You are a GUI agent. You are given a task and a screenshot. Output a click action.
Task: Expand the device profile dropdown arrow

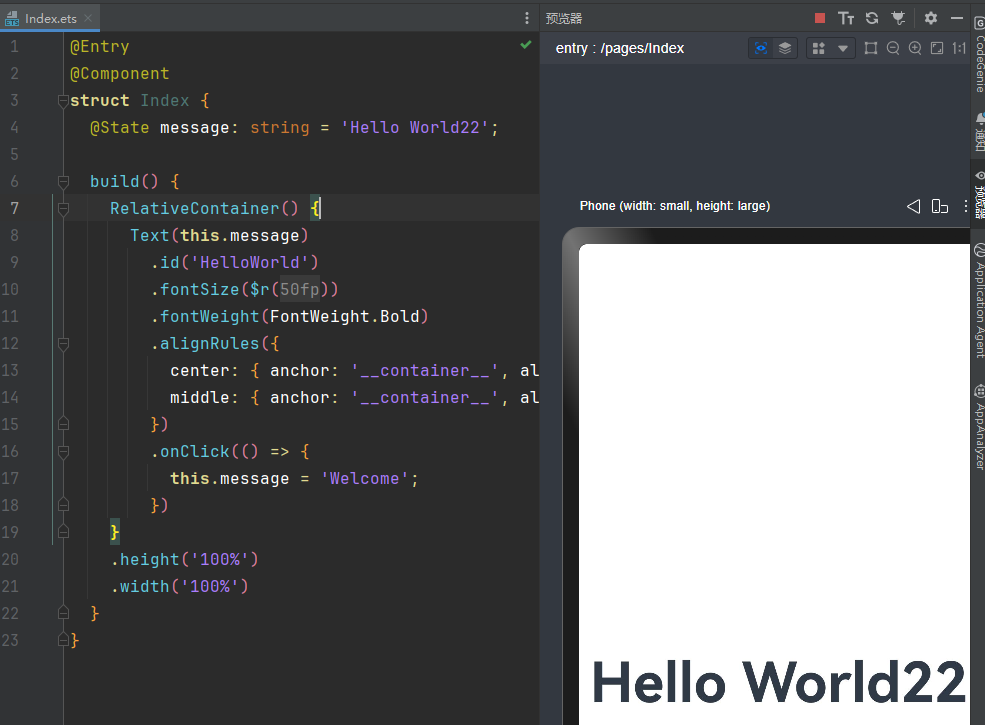click(843, 48)
